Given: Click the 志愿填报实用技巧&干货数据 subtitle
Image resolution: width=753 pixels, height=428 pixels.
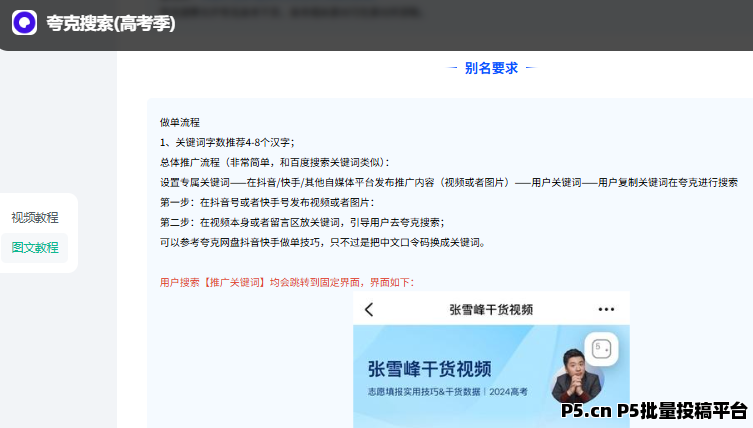Looking at the screenshot, I should coord(448,392).
